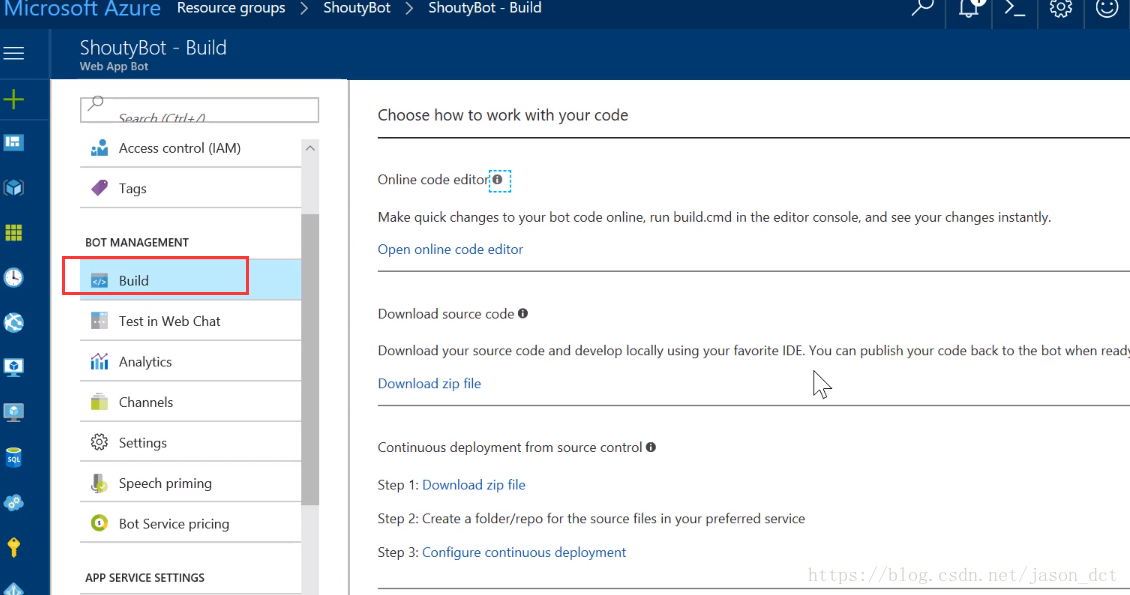Image resolution: width=1130 pixels, height=595 pixels.
Task: Click Step 1 Download zip file link
Action: (473, 485)
